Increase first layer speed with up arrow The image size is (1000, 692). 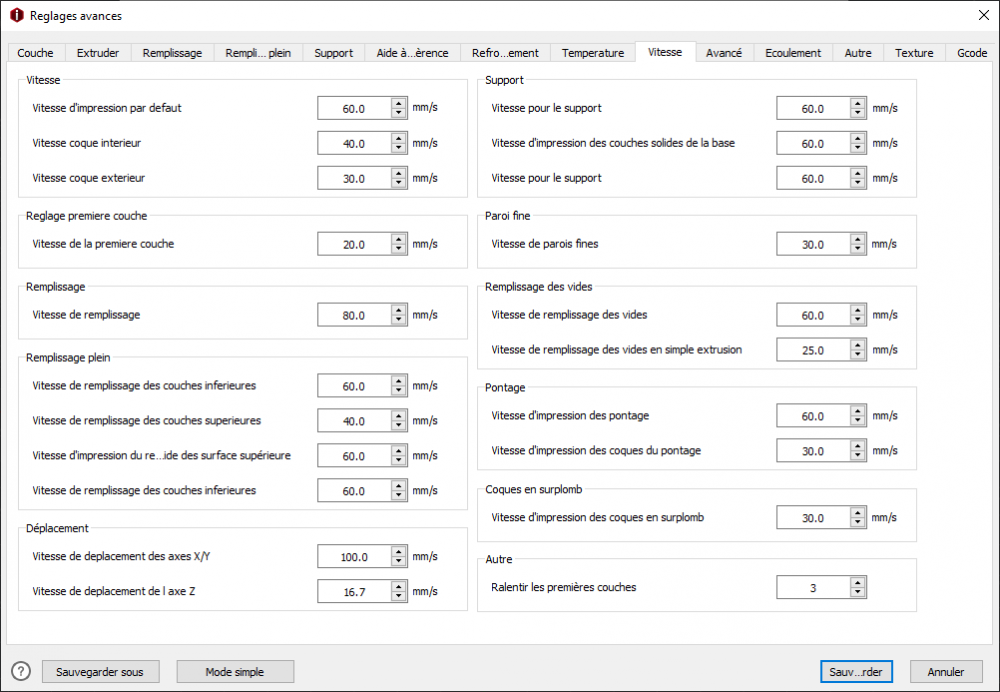(x=399, y=239)
